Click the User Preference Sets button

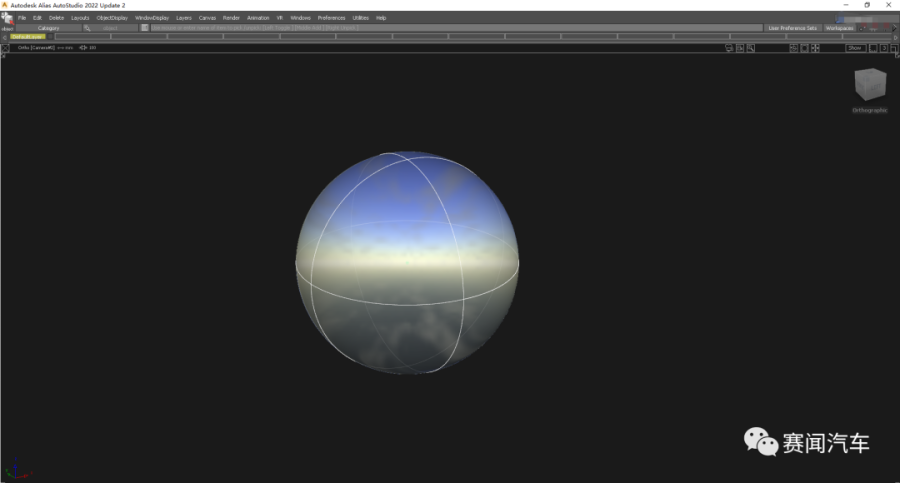click(791, 28)
